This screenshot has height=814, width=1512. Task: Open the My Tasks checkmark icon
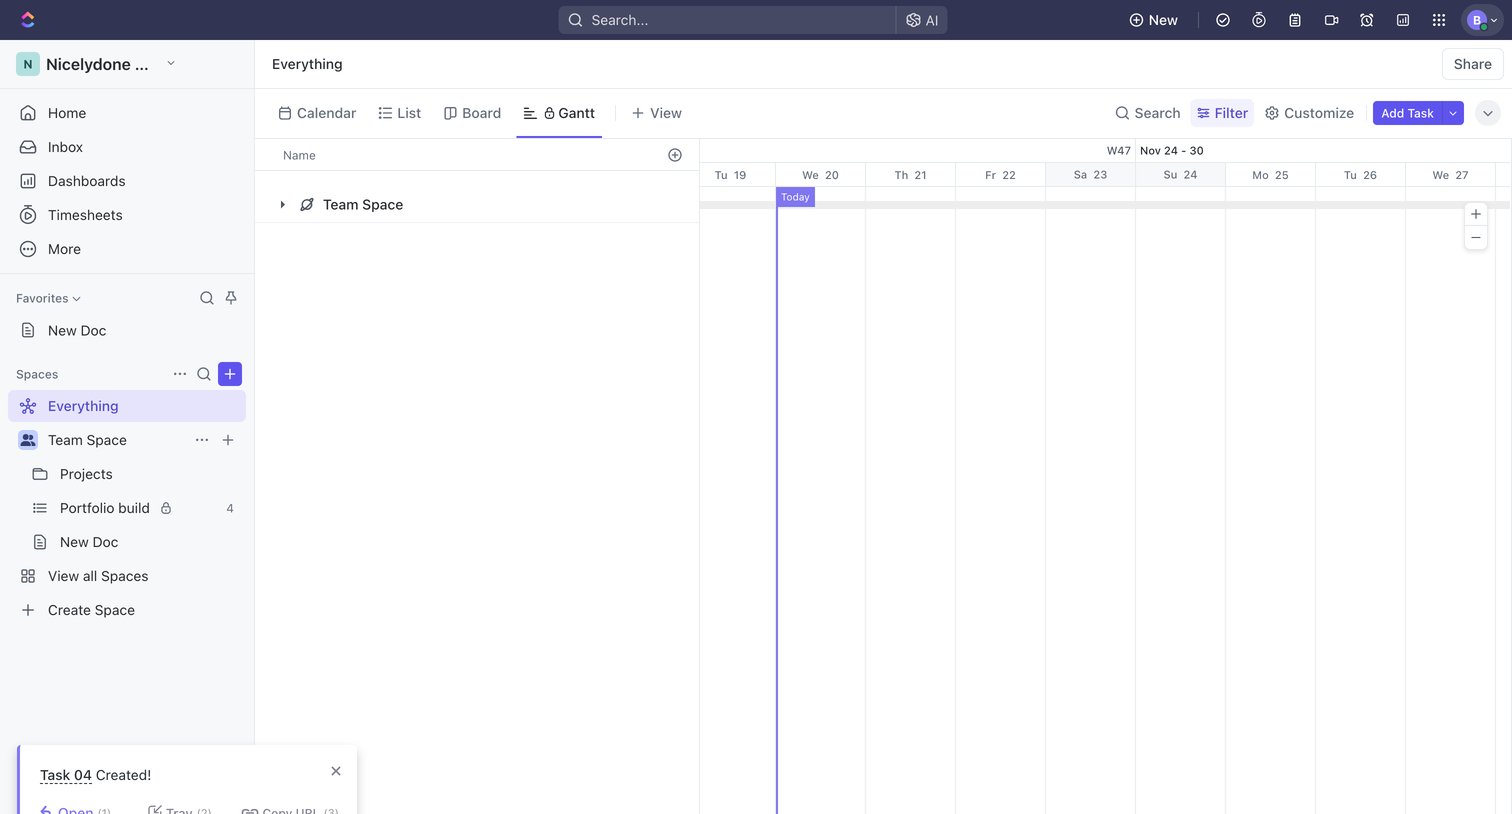click(x=1223, y=20)
